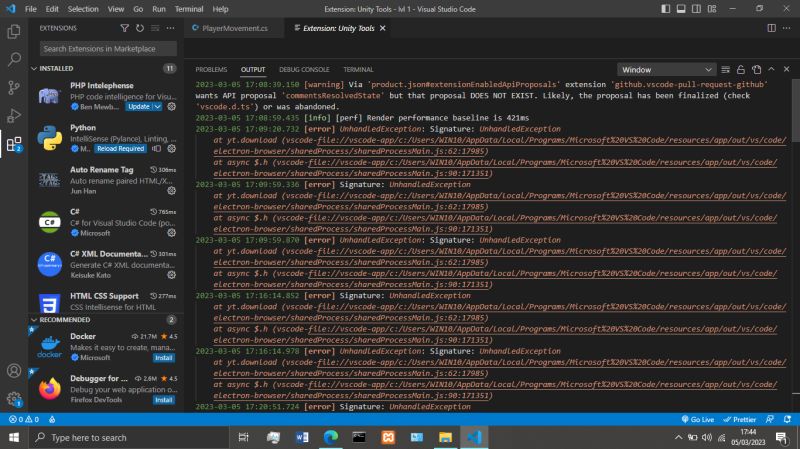Show errors and warnings in status bar
Image resolution: width=800 pixels, height=449 pixels.
(24, 419)
